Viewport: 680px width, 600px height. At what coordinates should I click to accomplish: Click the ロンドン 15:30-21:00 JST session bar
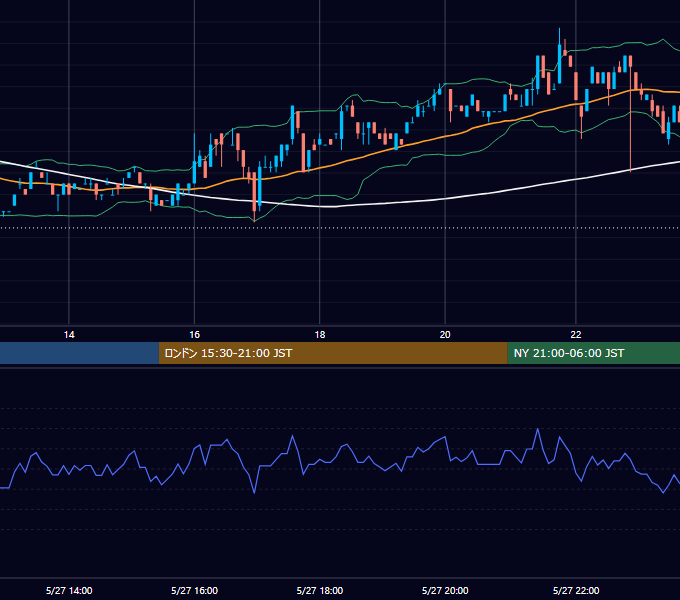333,353
